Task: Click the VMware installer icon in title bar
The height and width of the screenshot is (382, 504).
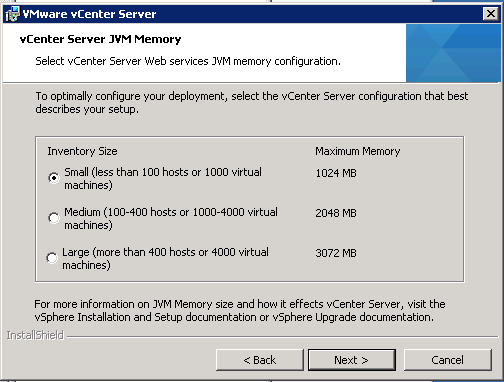Action: [13, 14]
